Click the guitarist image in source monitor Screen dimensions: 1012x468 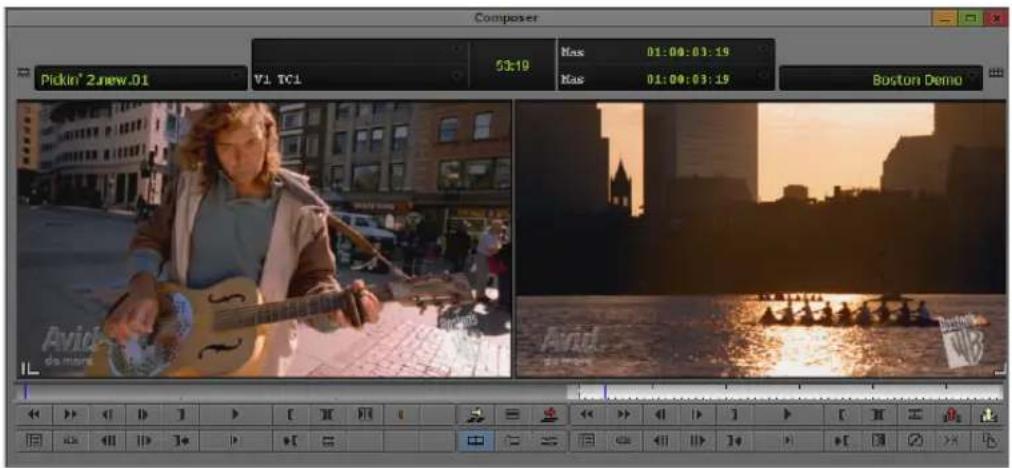[x=264, y=239]
